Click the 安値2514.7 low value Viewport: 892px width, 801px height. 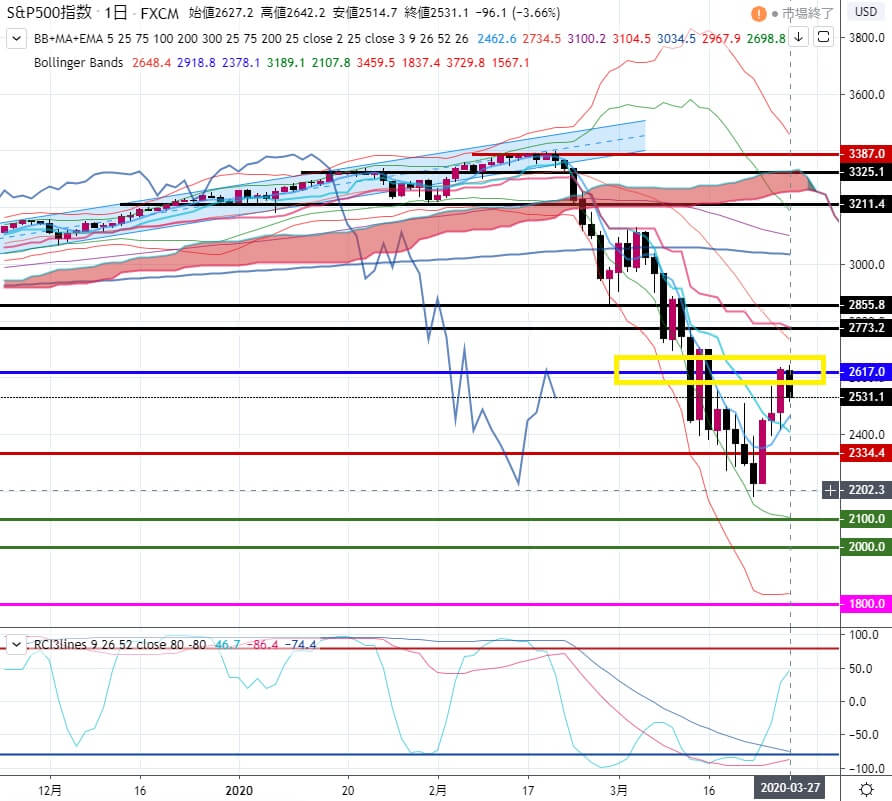(x=365, y=13)
